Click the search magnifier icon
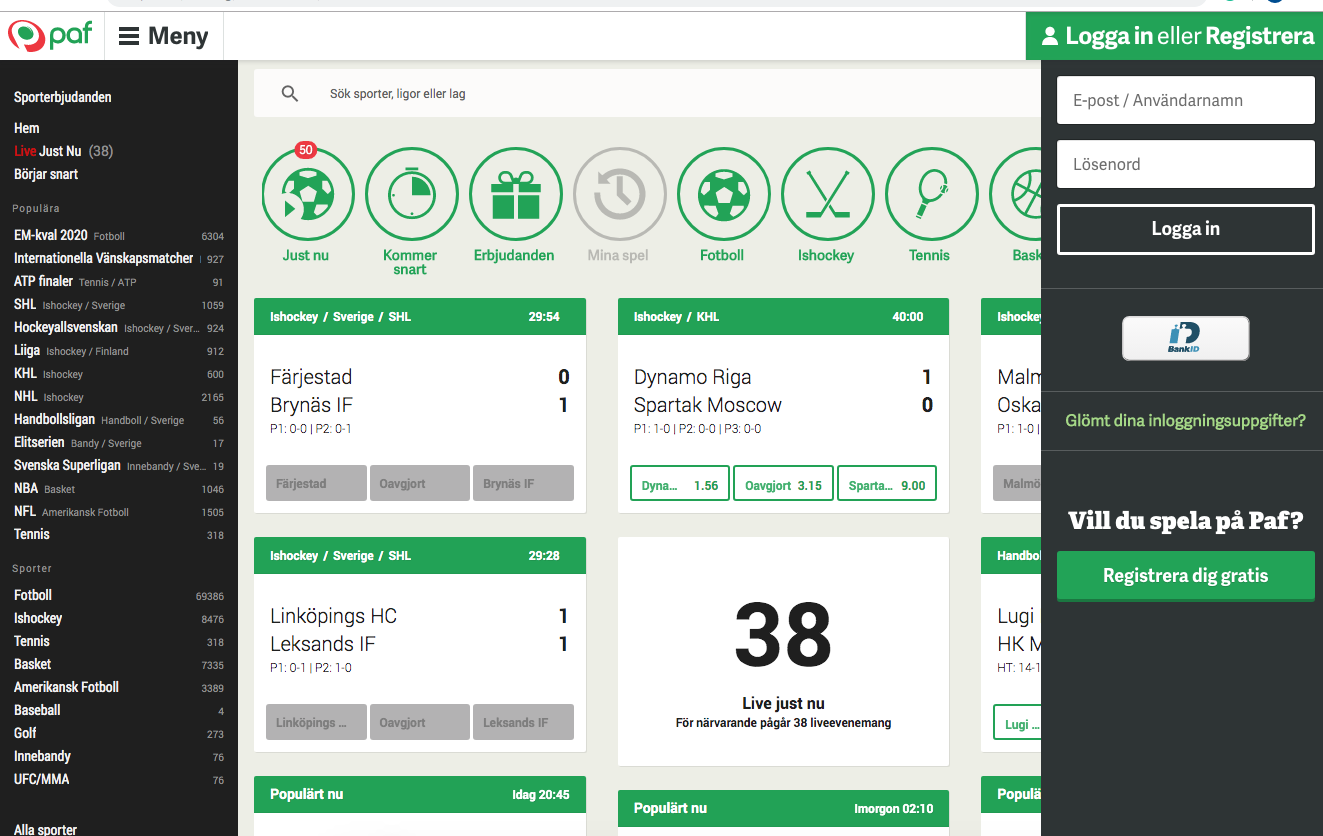 coord(290,94)
